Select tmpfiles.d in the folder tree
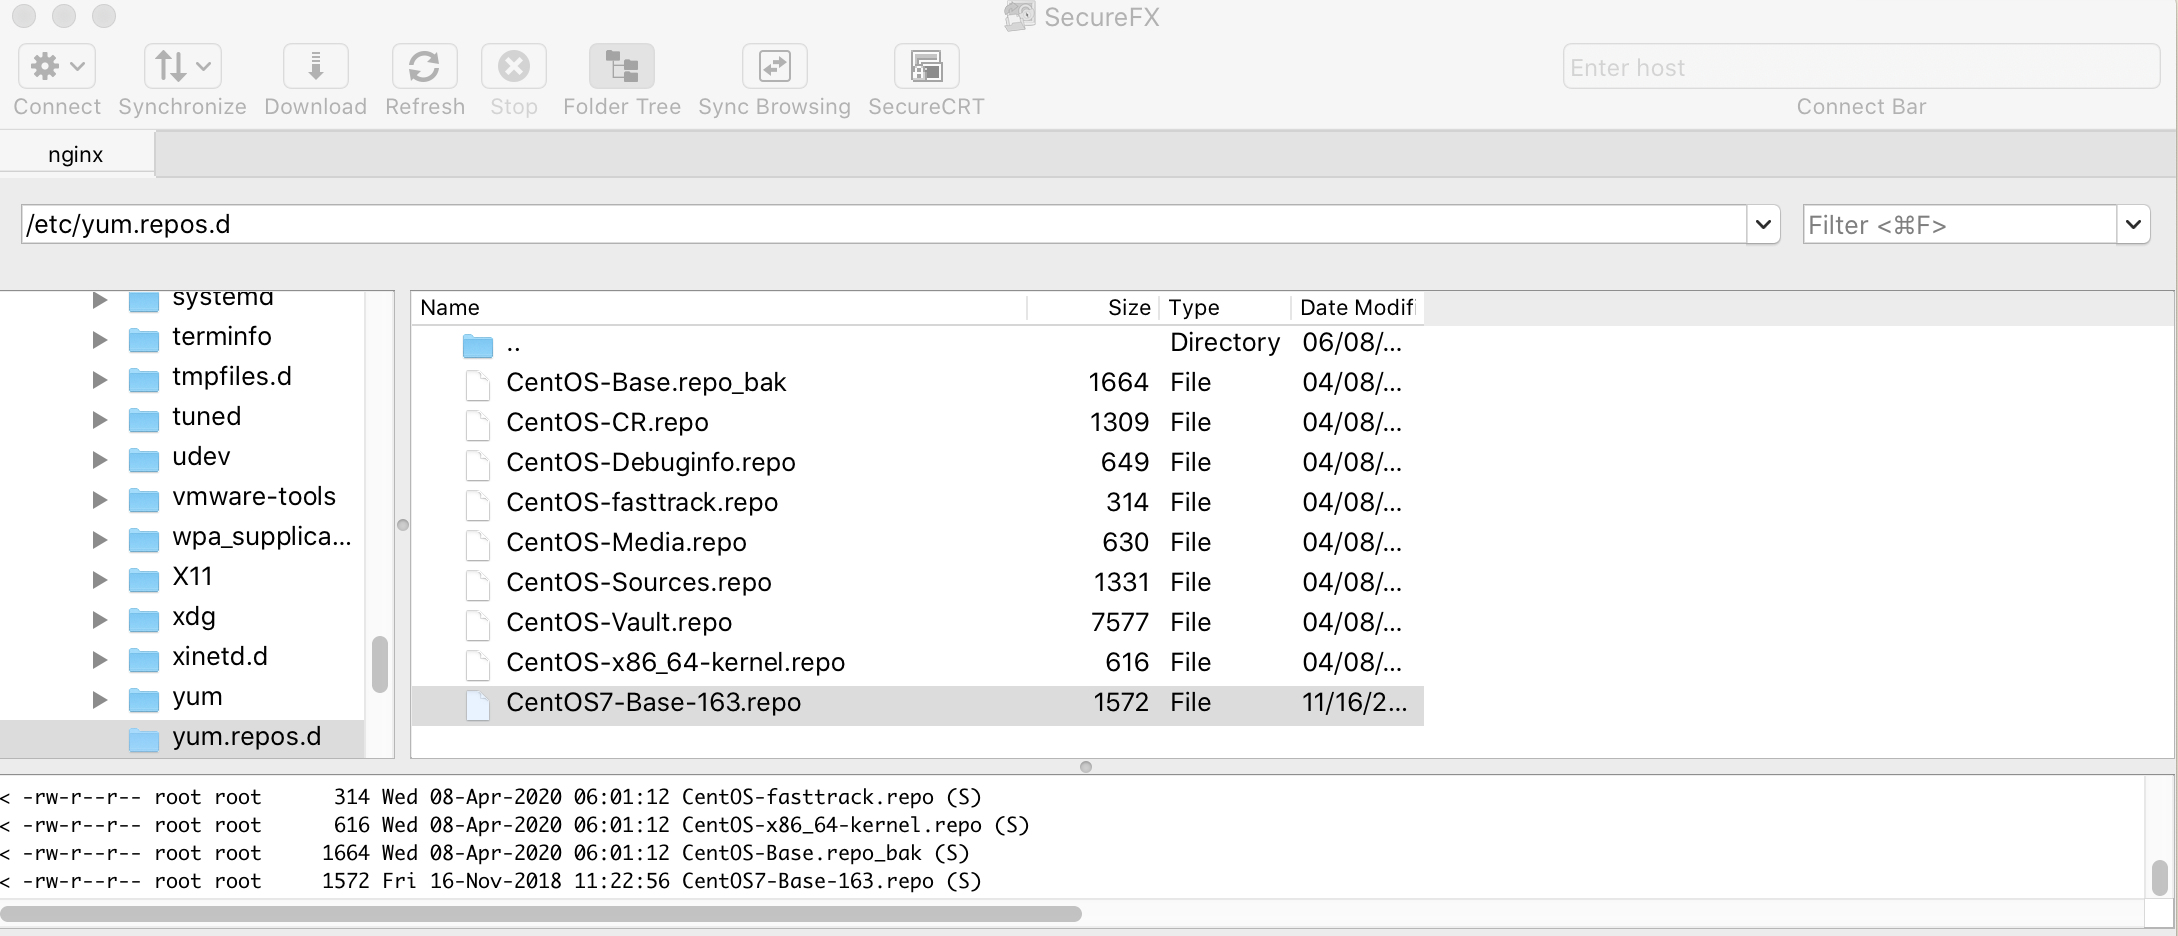Image resolution: width=2178 pixels, height=936 pixels. click(x=232, y=377)
